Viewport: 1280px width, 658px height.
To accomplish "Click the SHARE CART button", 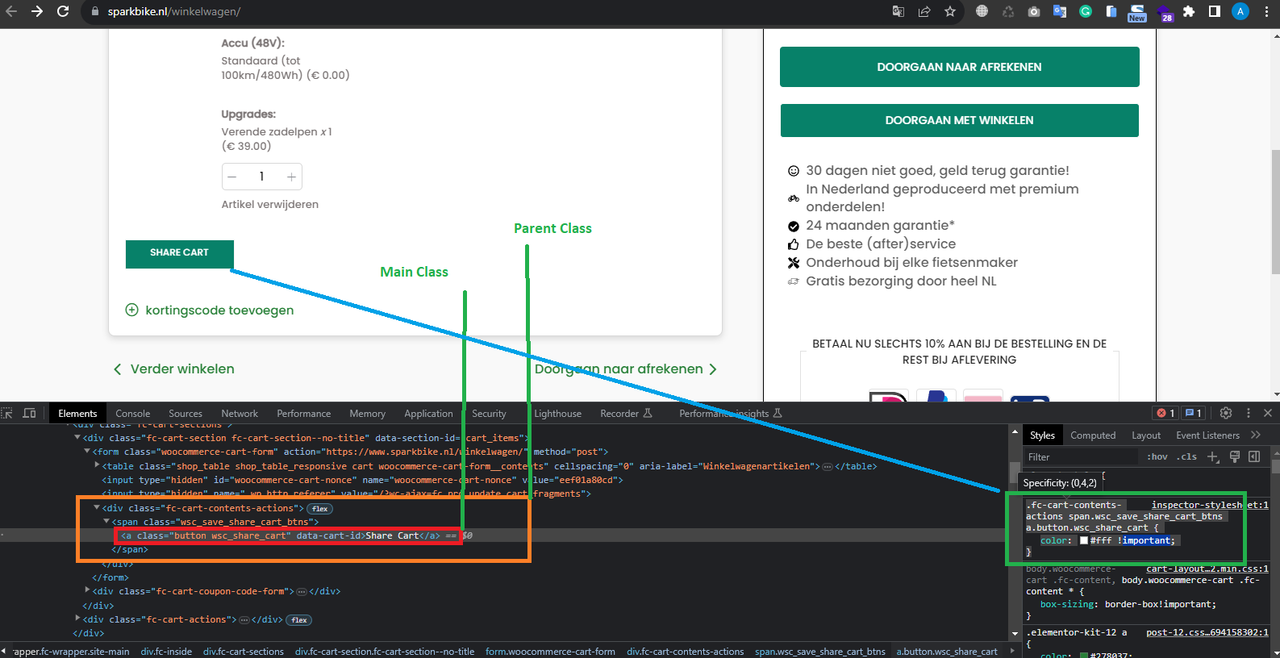I will point(180,254).
